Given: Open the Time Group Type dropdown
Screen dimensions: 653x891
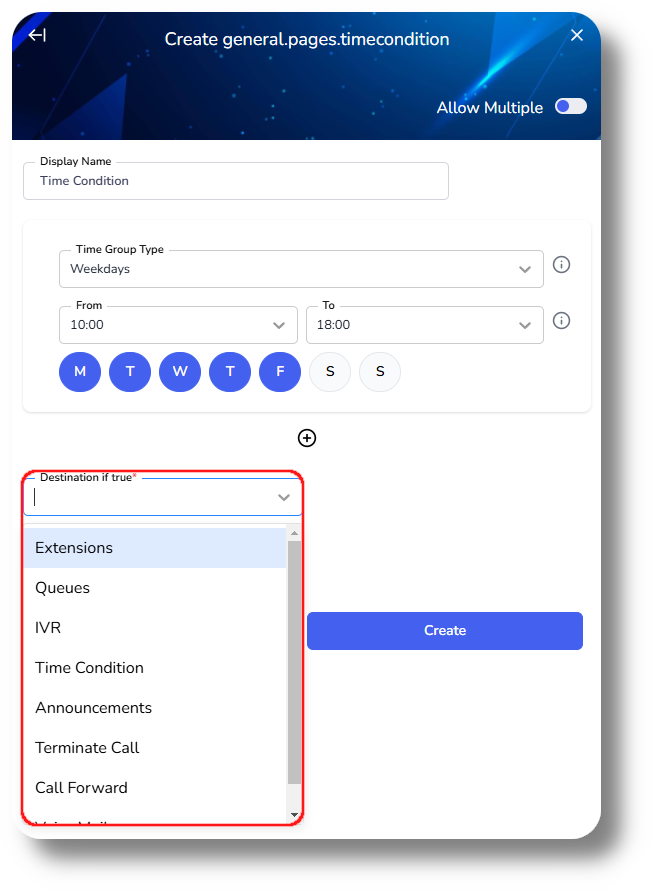Looking at the screenshot, I should (x=301, y=269).
